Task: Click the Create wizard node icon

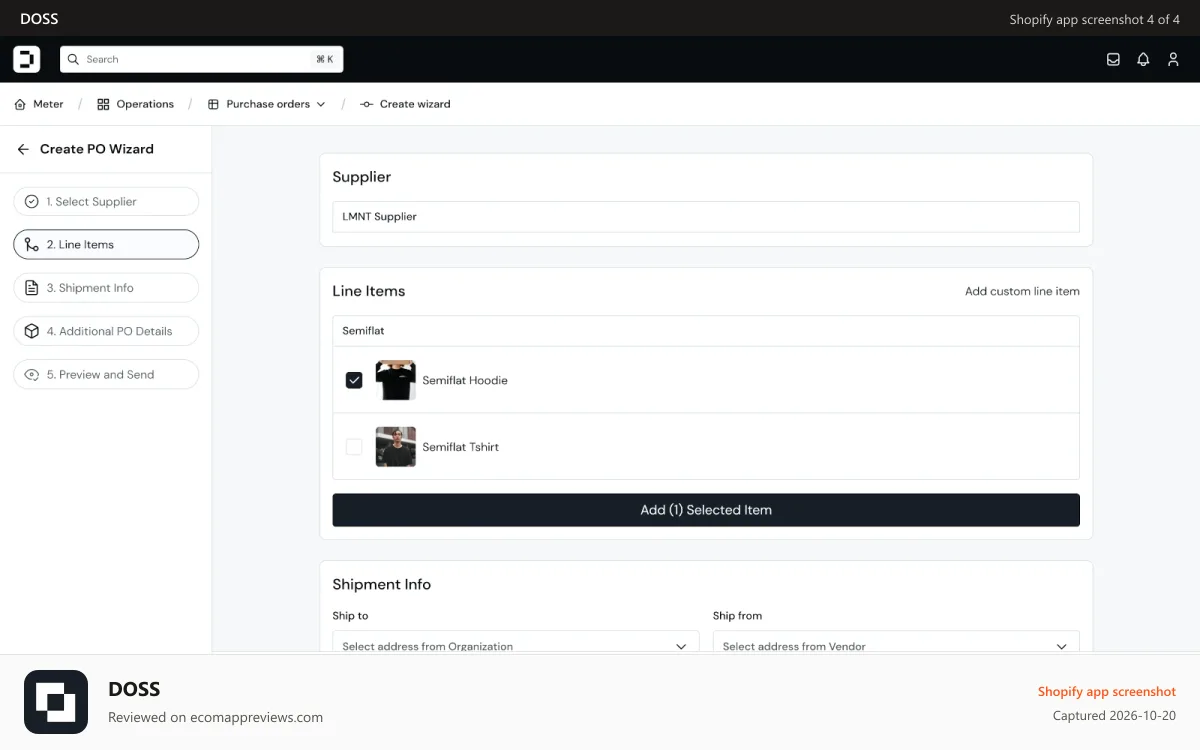Action: 366,104
